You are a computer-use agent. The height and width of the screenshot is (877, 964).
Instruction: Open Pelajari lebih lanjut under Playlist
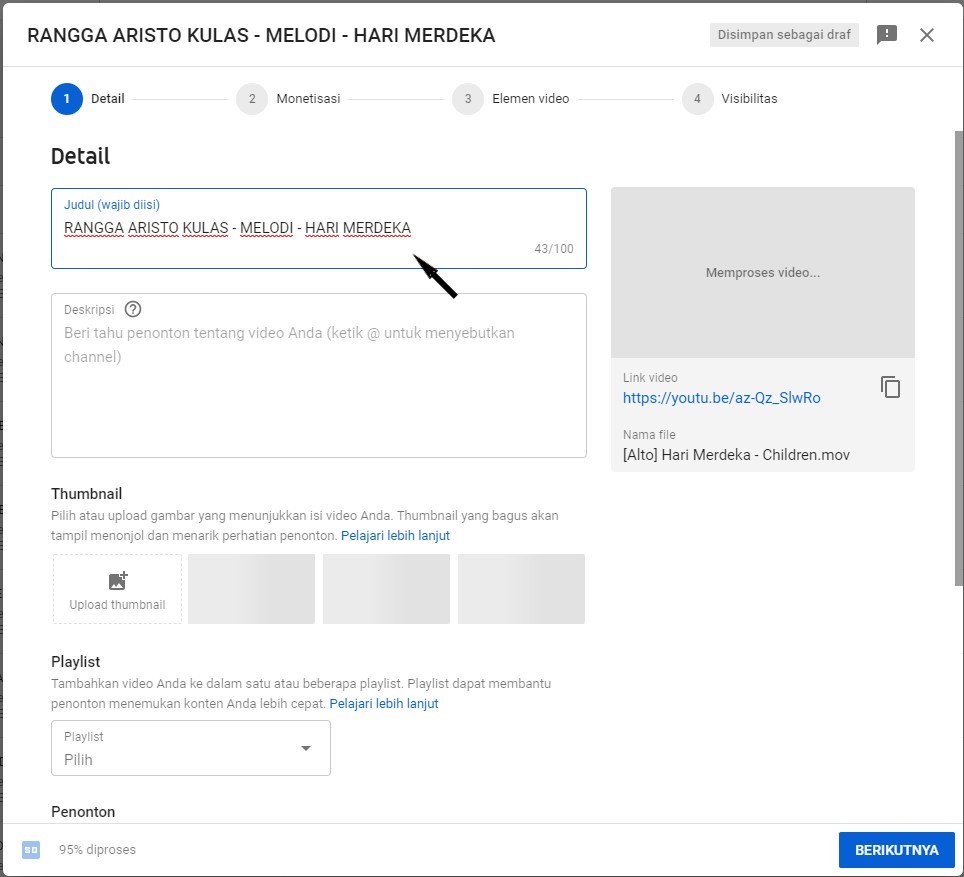pyautogui.click(x=384, y=704)
